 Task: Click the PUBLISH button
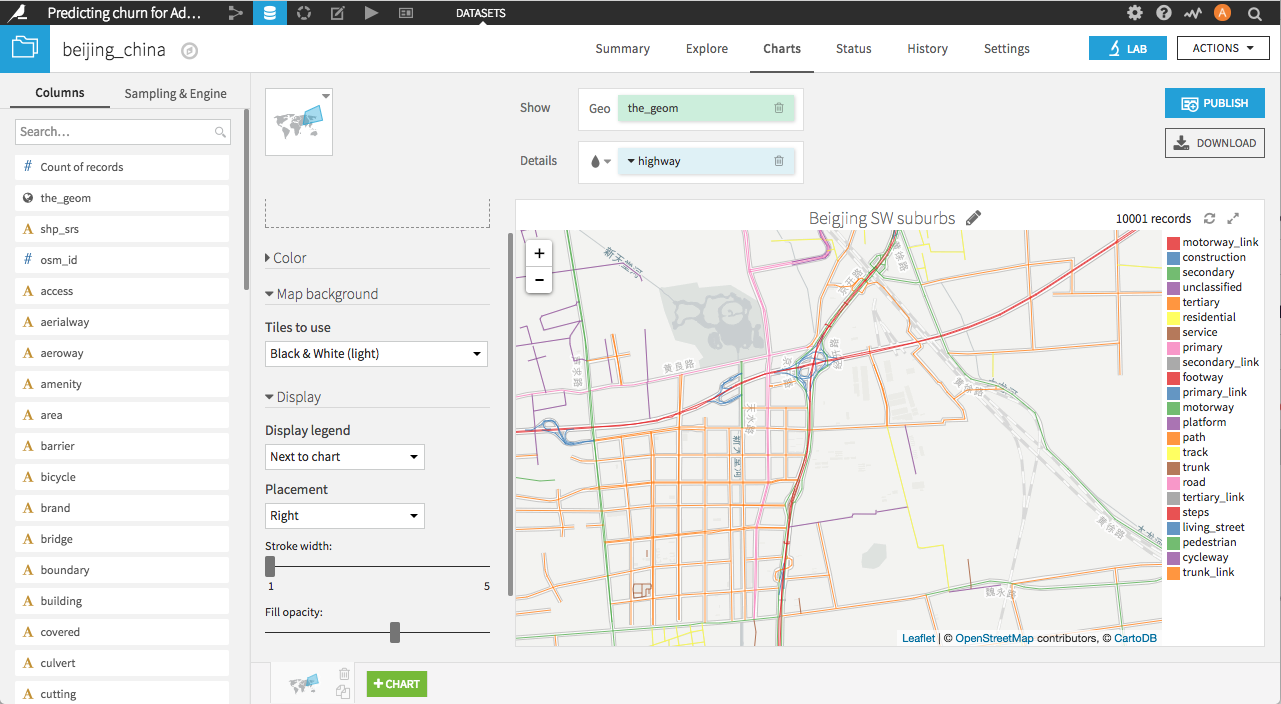[1214, 102]
